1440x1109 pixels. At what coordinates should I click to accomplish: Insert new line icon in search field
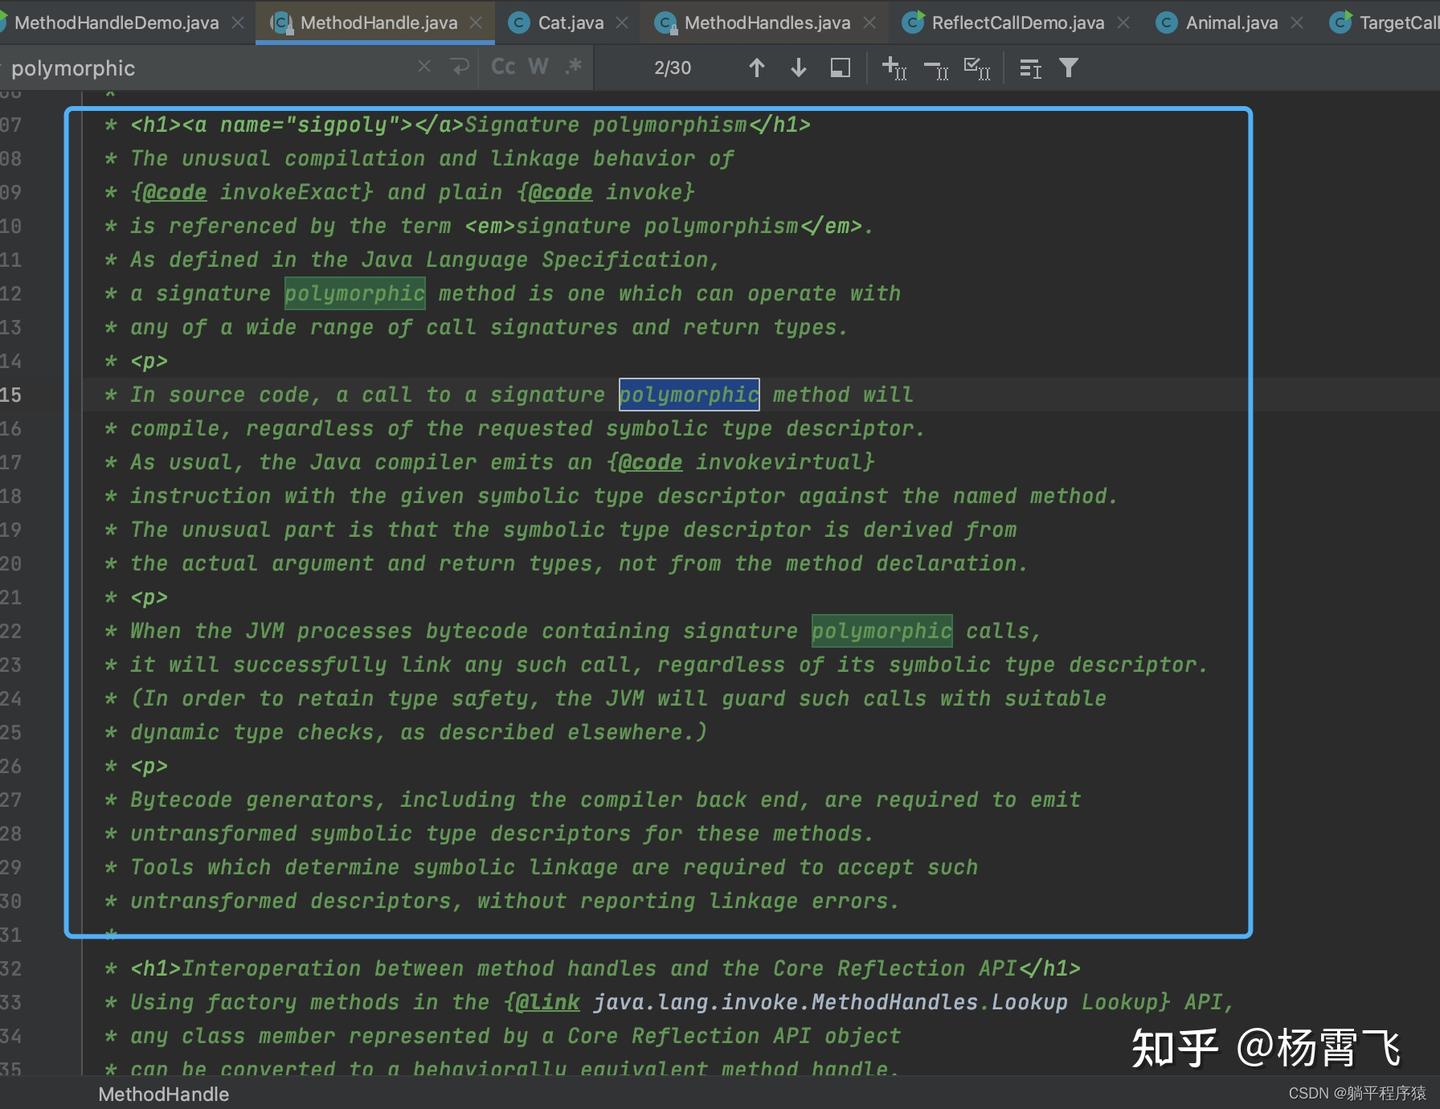pyautogui.click(x=460, y=67)
